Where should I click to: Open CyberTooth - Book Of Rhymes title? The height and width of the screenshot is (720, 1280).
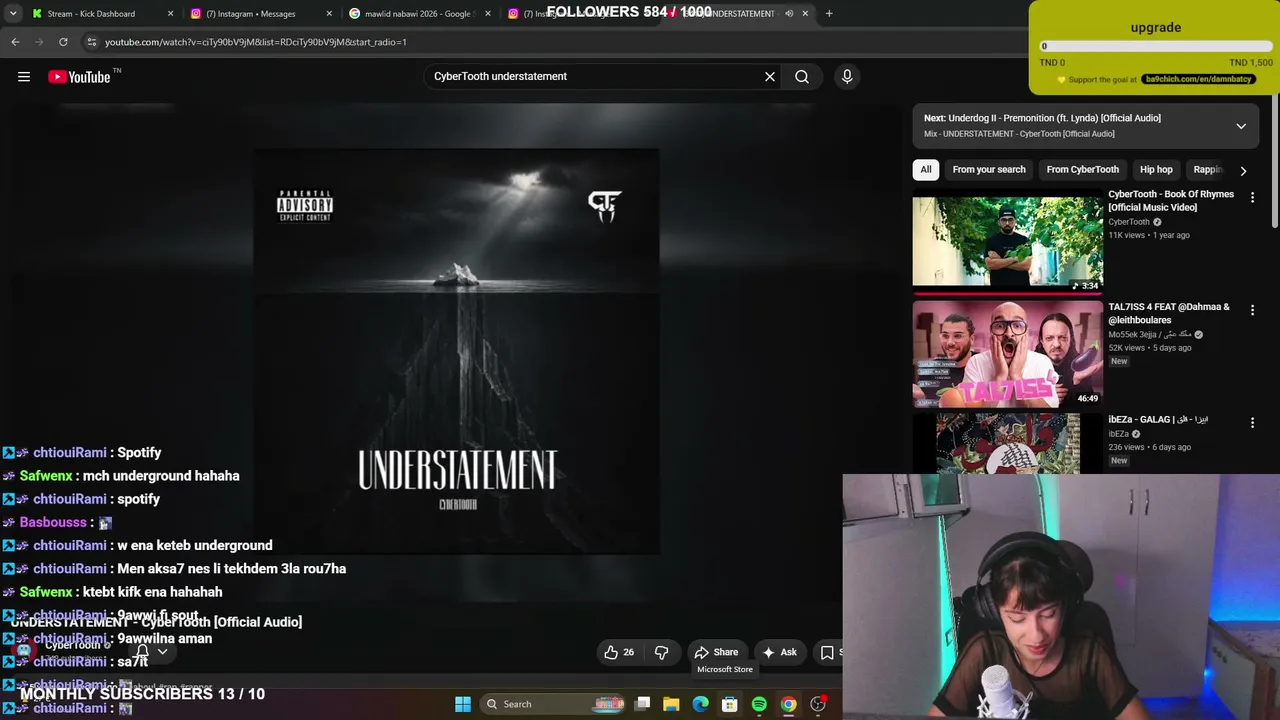[1171, 201]
